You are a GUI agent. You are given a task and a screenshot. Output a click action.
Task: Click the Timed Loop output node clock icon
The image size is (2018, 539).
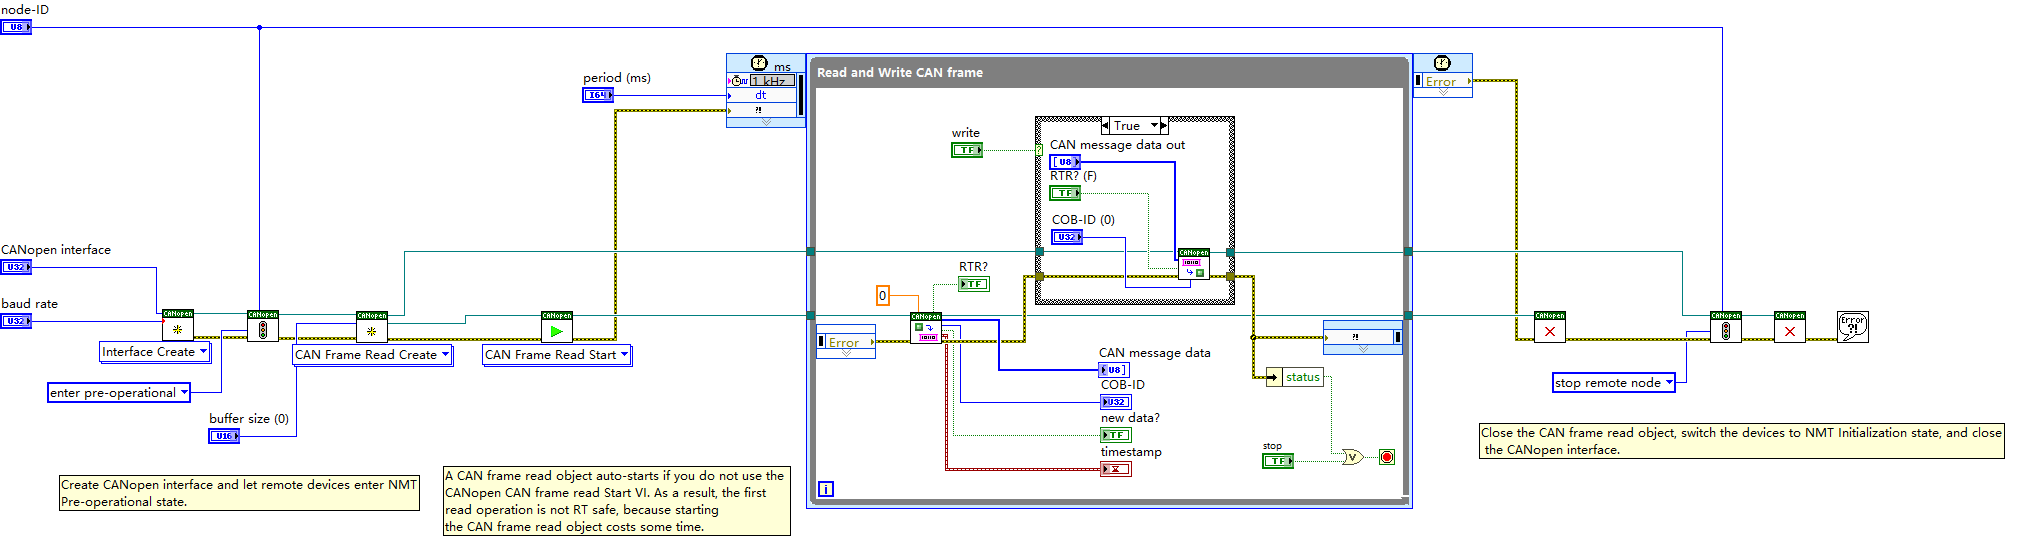1442,63
